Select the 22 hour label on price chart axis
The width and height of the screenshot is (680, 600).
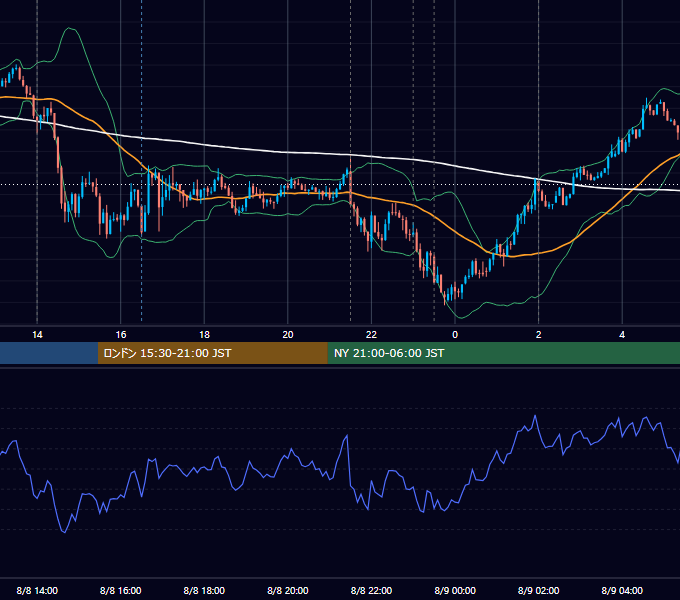371,335
